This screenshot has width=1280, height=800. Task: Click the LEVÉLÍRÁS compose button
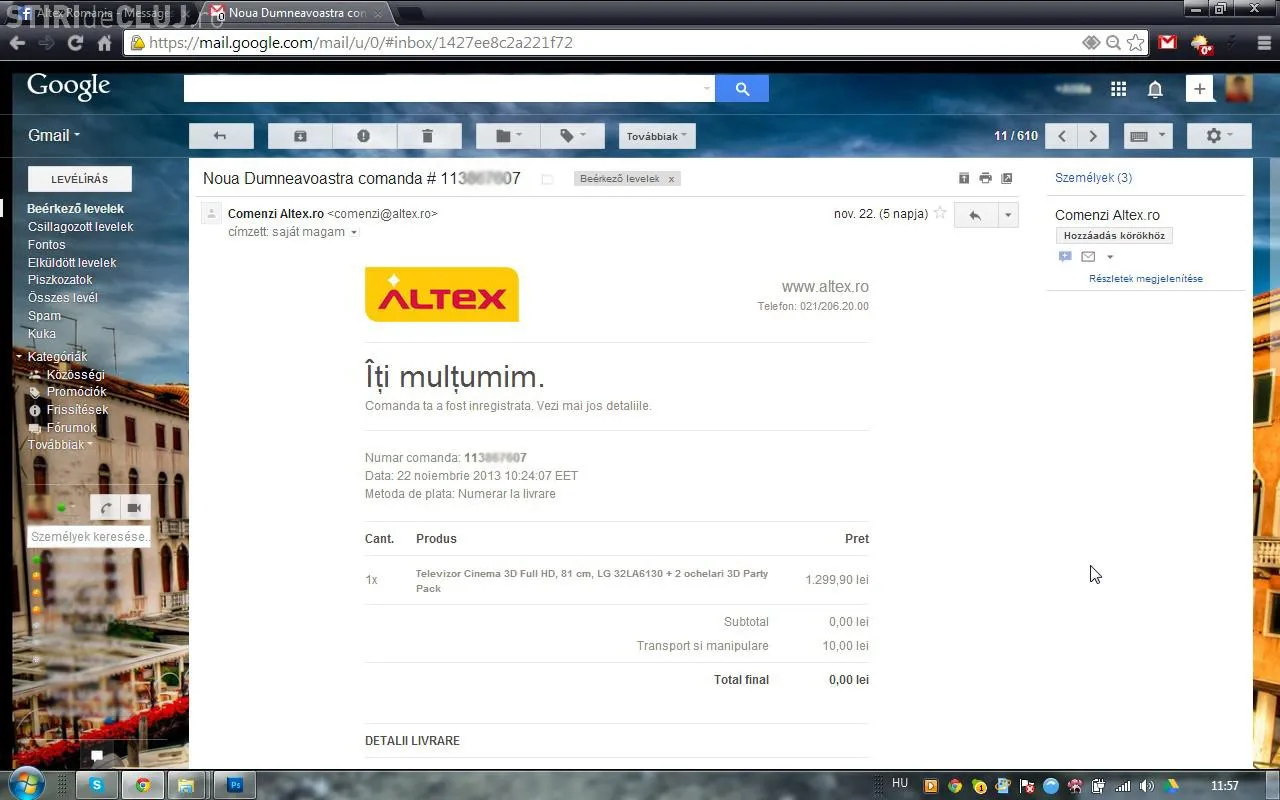79,179
